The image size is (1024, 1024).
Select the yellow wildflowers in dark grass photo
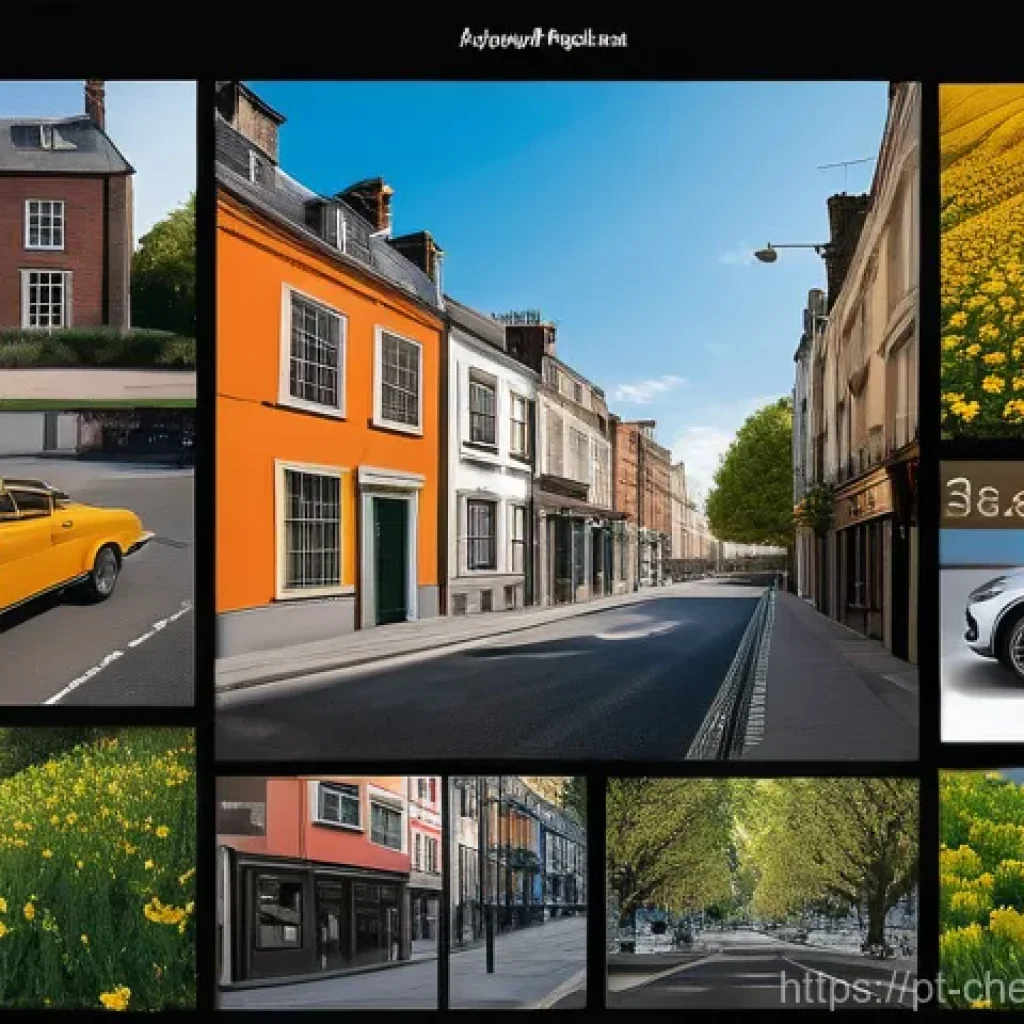click(97, 868)
